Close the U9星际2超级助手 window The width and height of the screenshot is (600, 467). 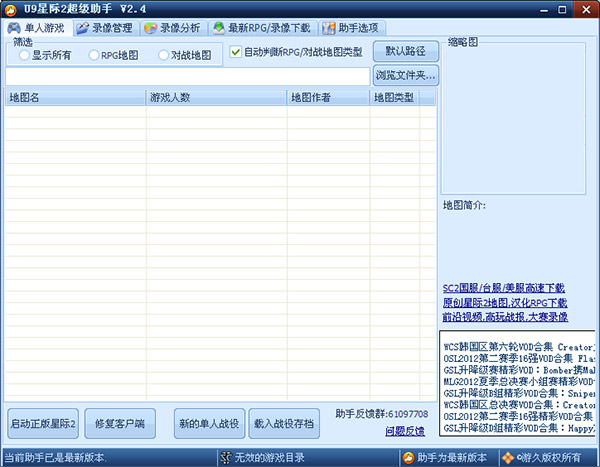point(586,9)
